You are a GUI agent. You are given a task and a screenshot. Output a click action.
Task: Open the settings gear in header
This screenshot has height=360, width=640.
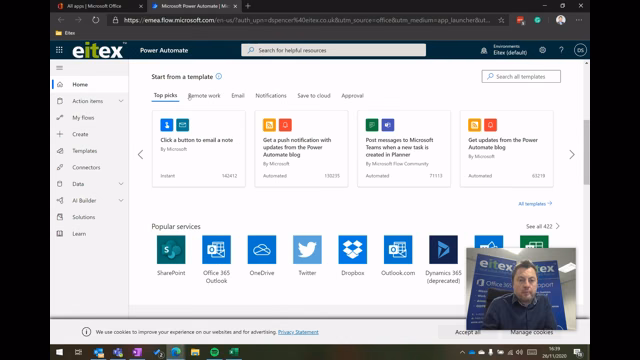click(542, 50)
